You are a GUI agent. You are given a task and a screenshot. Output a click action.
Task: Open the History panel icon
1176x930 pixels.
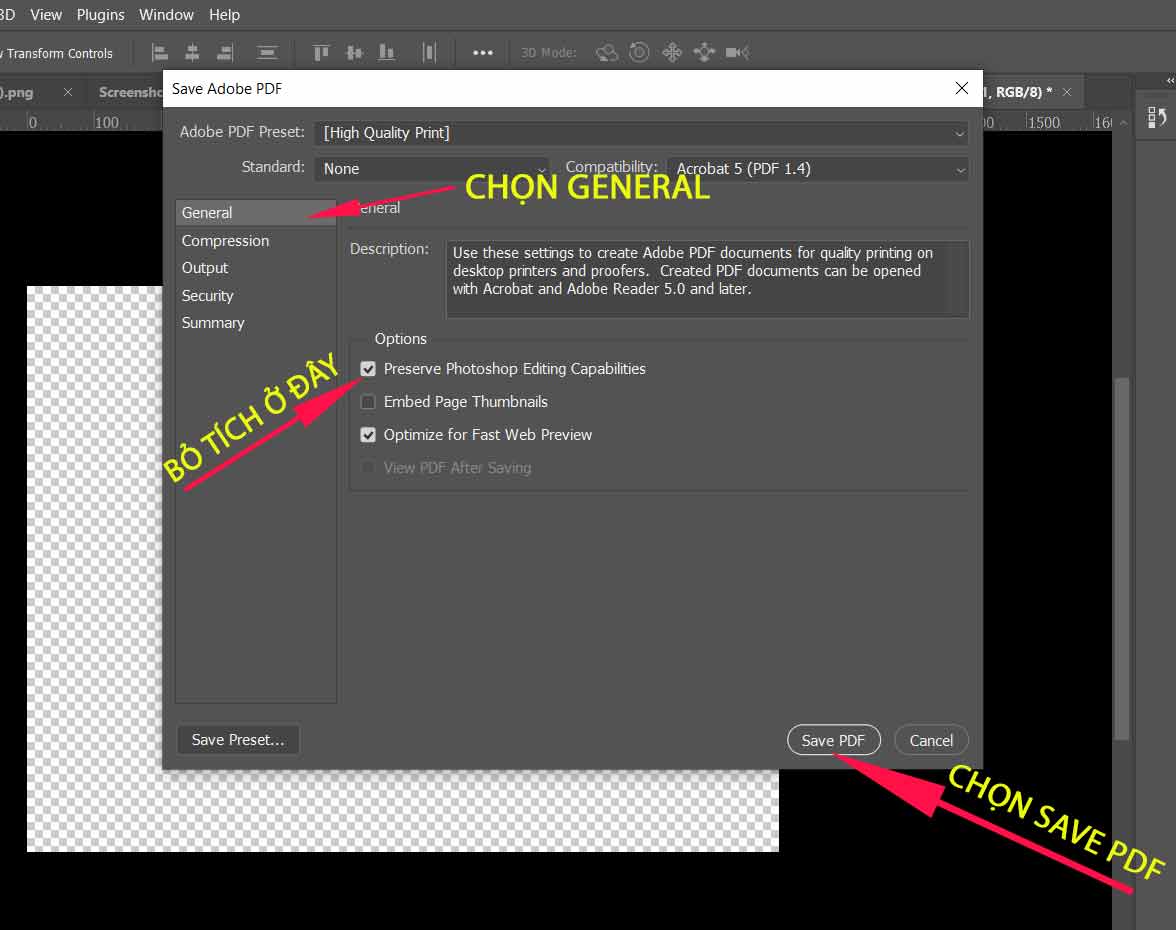tap(1156, 116)
